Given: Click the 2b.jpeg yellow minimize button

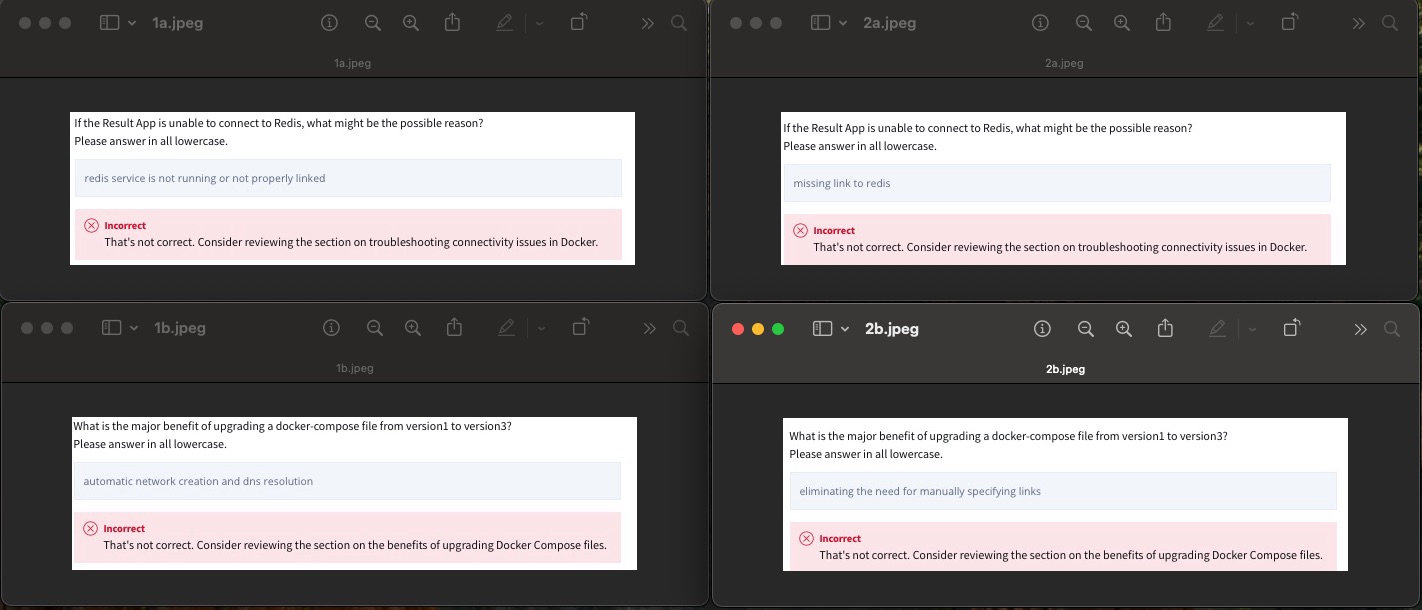Looking at the screenshot, I should coord(758,329).
